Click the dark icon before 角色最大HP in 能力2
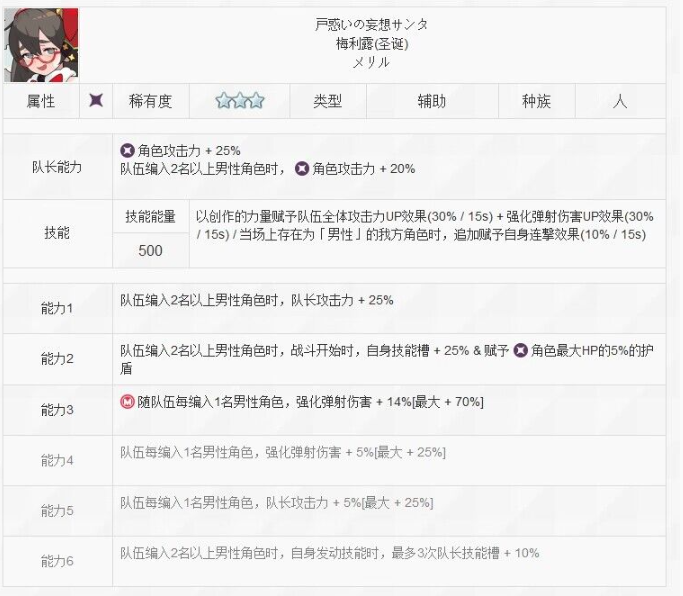The width and height of the screenshot is (683, 596). tap(520, 351)
